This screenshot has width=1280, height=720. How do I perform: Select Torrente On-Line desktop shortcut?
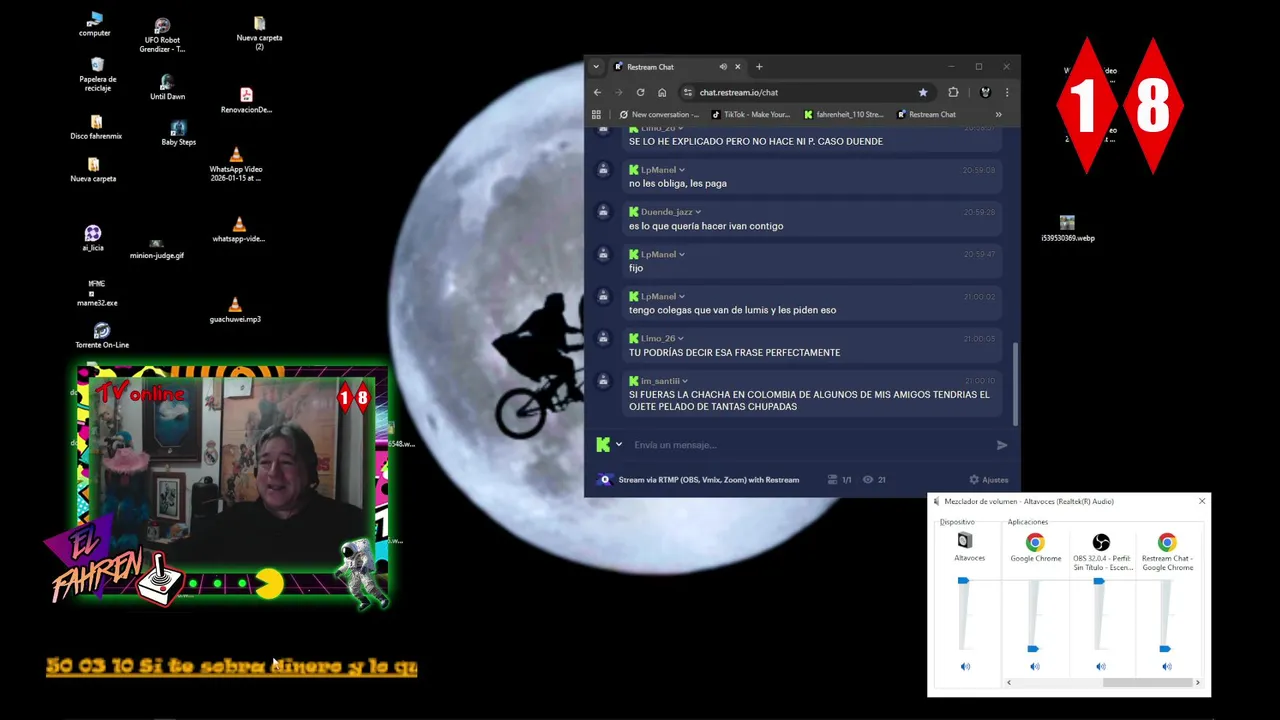tap(102, 336)
